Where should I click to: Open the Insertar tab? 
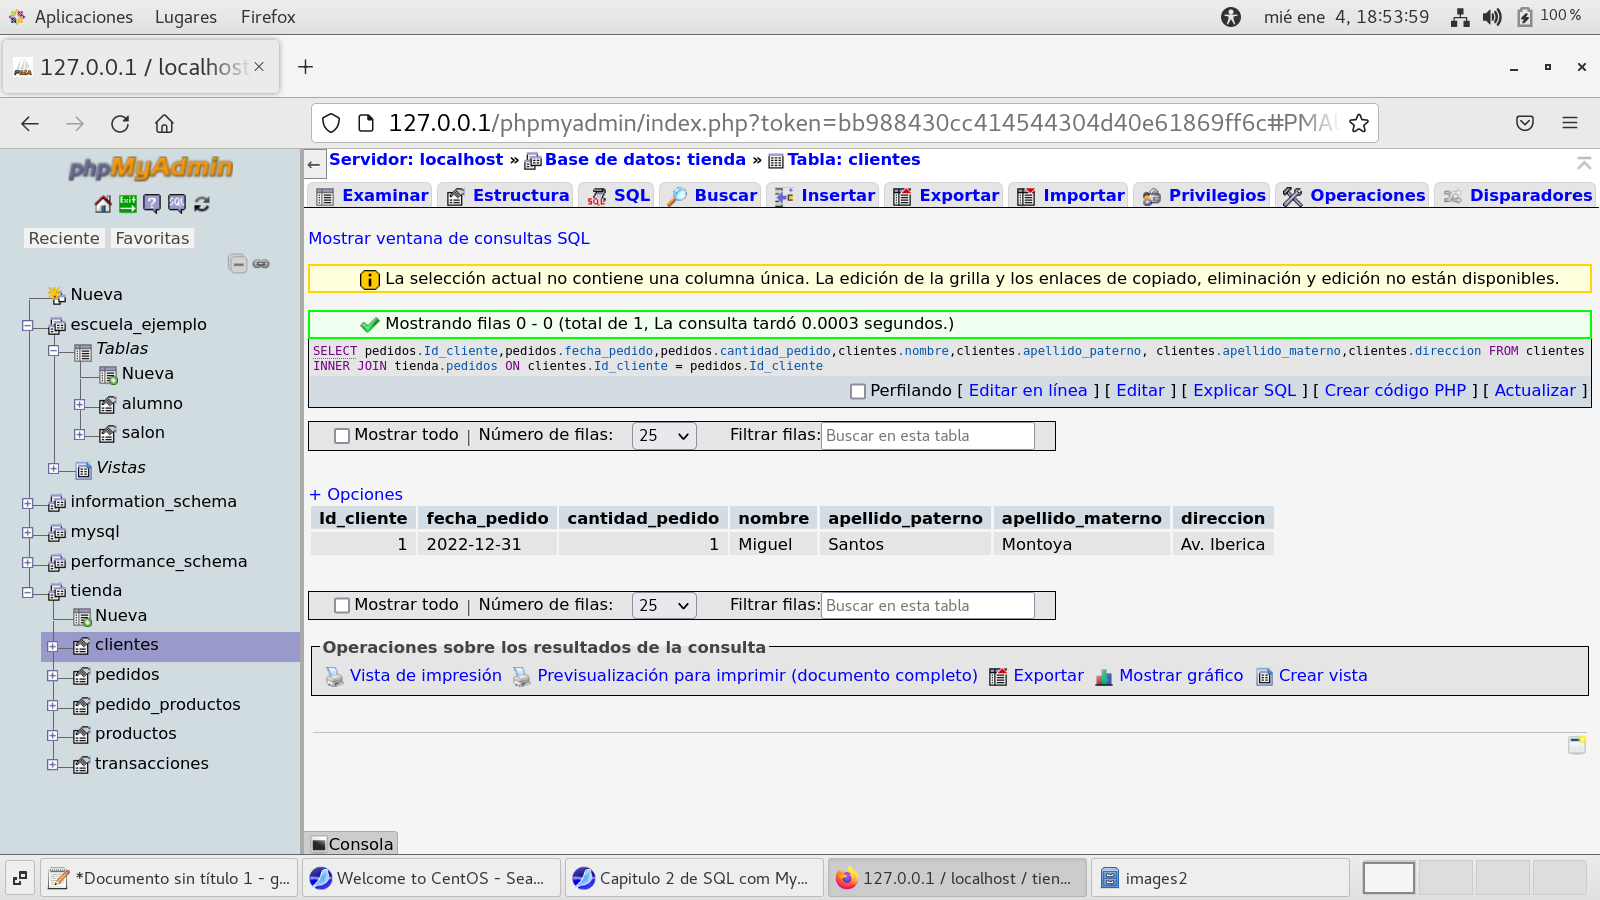(837, 196)
